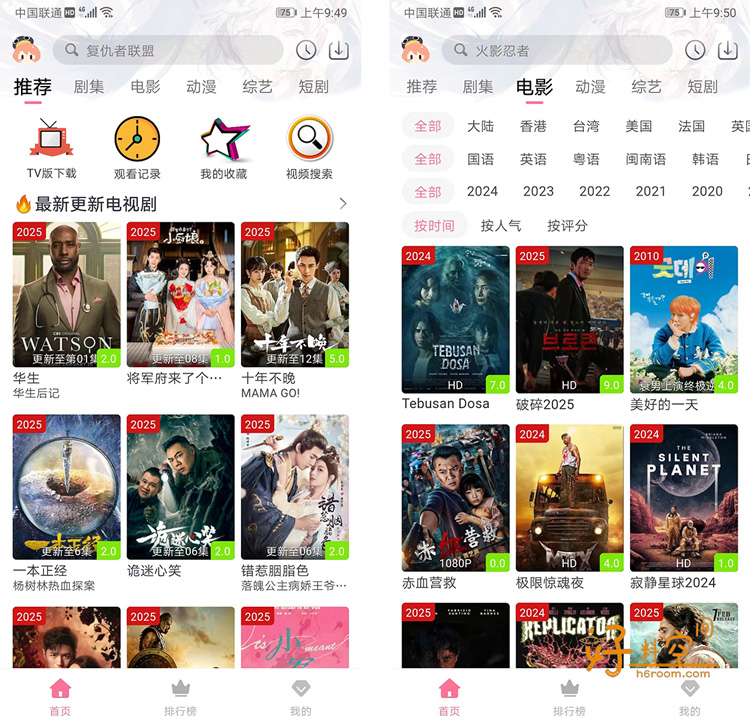This screenshot has height=722, width=750.
Task: Open 我的收藏 star icon
Action: [224, 139]
